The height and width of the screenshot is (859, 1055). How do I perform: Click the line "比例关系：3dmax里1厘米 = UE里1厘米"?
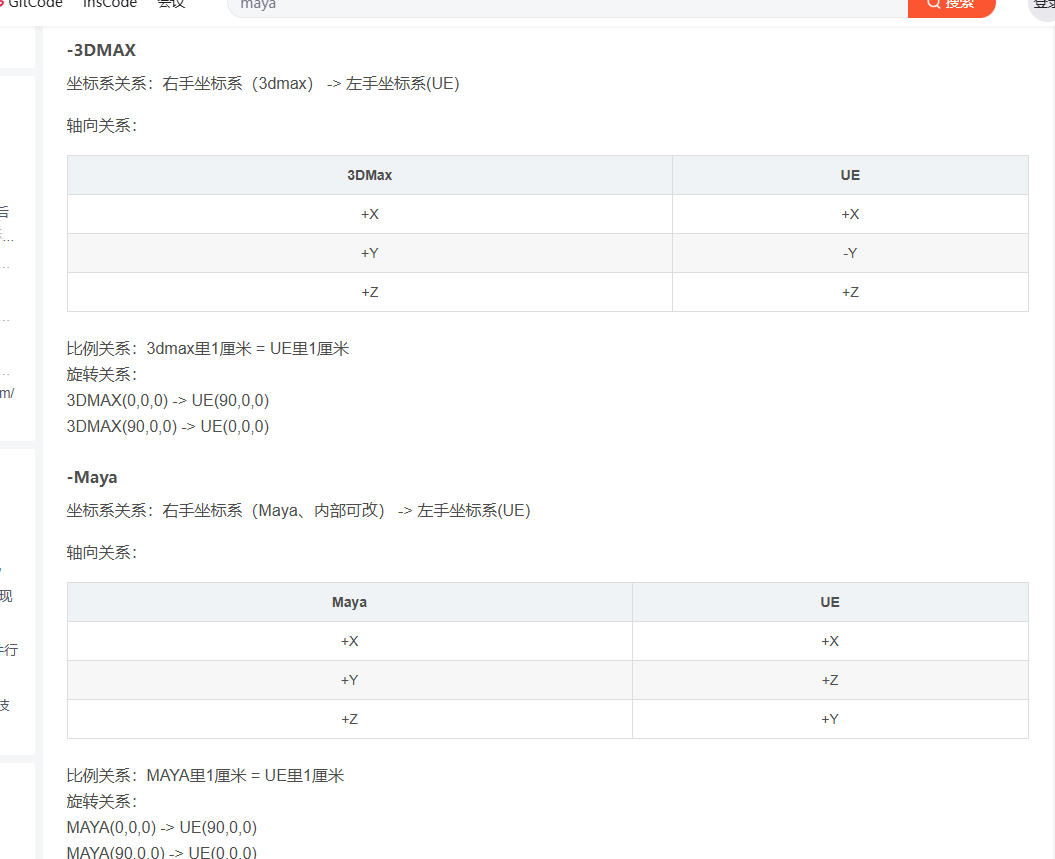207,349
